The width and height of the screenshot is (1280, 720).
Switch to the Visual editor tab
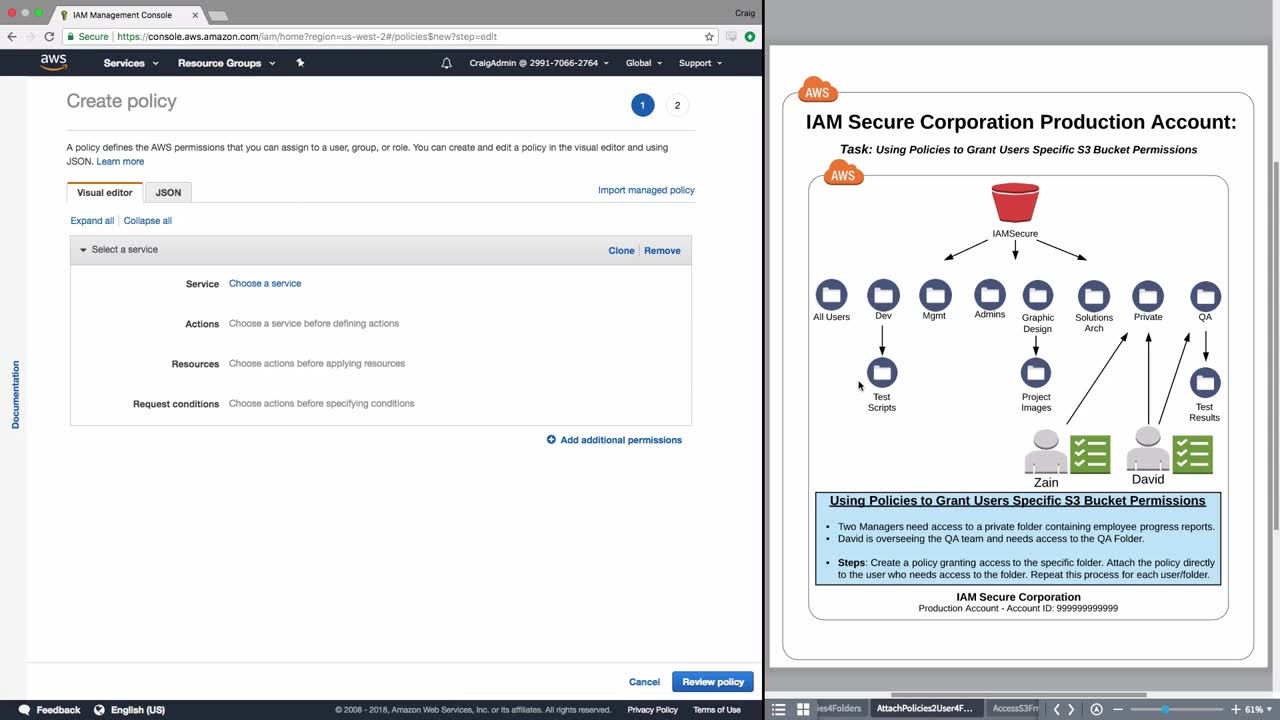click(105, 192)
